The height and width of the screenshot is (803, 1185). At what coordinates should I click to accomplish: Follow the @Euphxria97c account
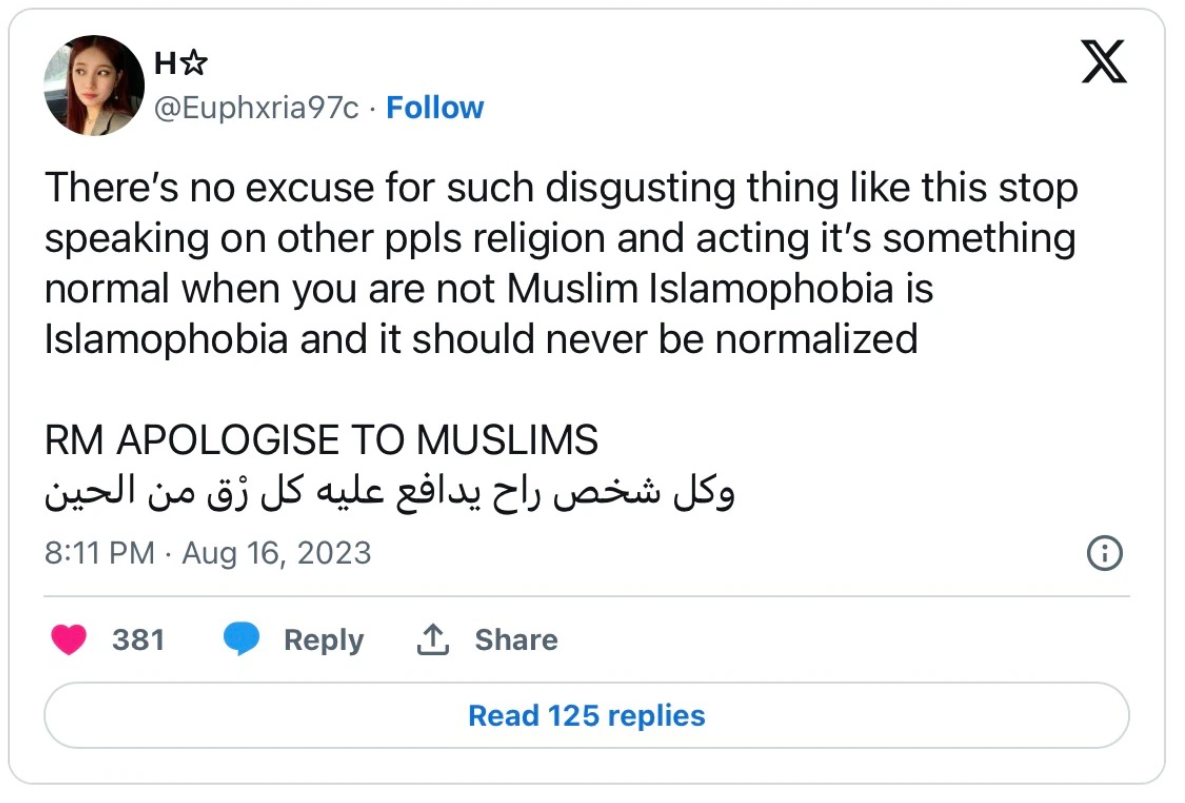[x=435, y=108]
